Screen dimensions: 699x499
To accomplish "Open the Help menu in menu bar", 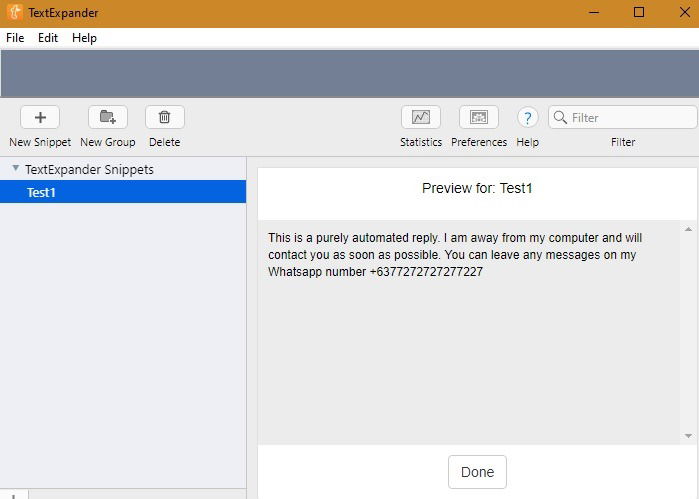I will (84, 38).
